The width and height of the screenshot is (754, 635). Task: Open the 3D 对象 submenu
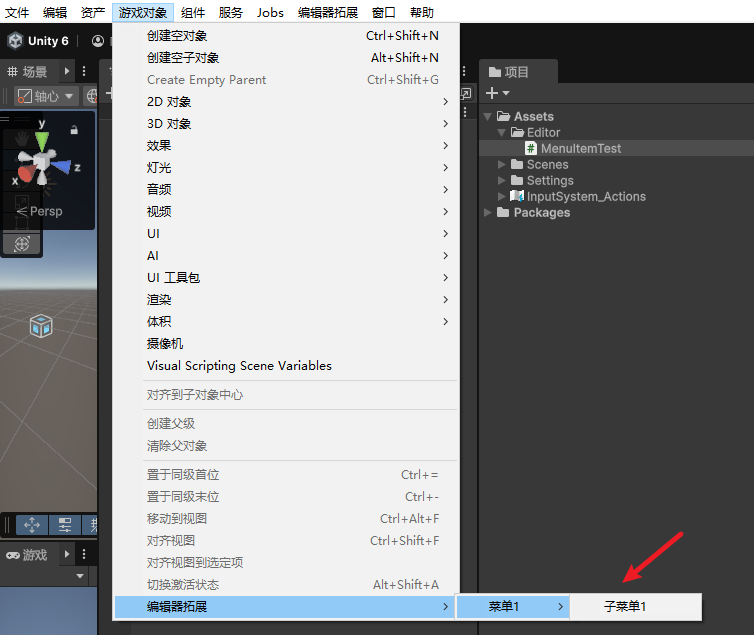(287, 124)
